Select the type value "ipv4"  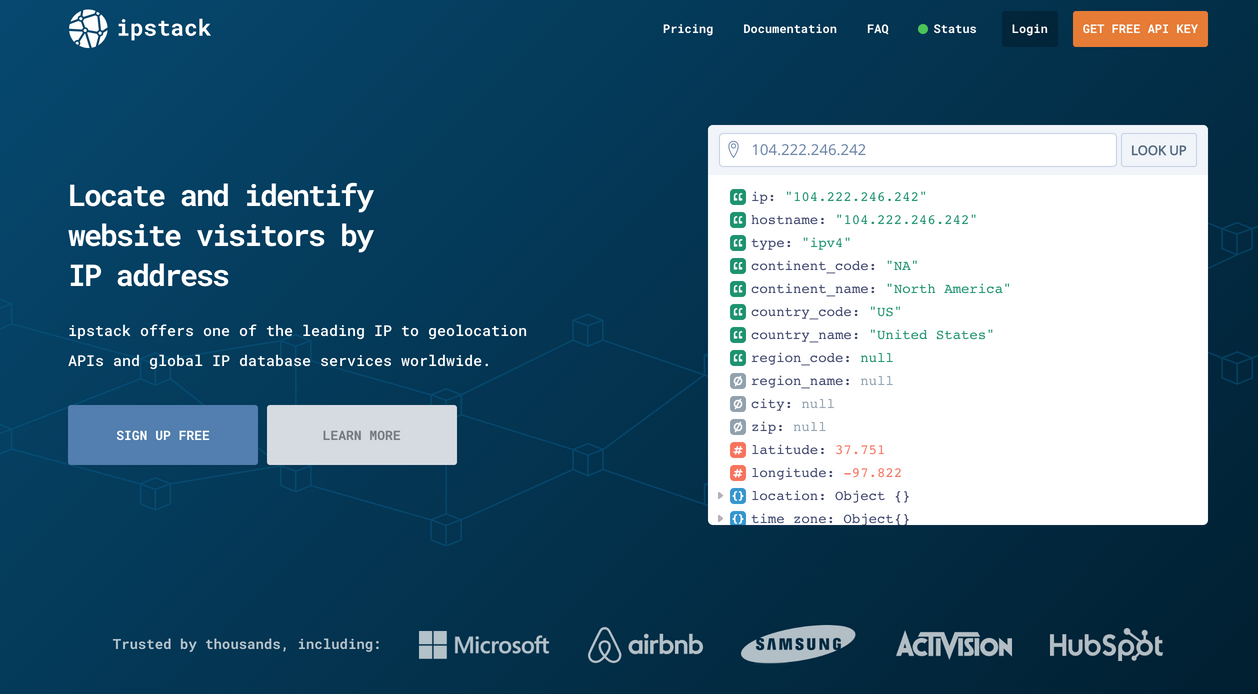[826, 243]
